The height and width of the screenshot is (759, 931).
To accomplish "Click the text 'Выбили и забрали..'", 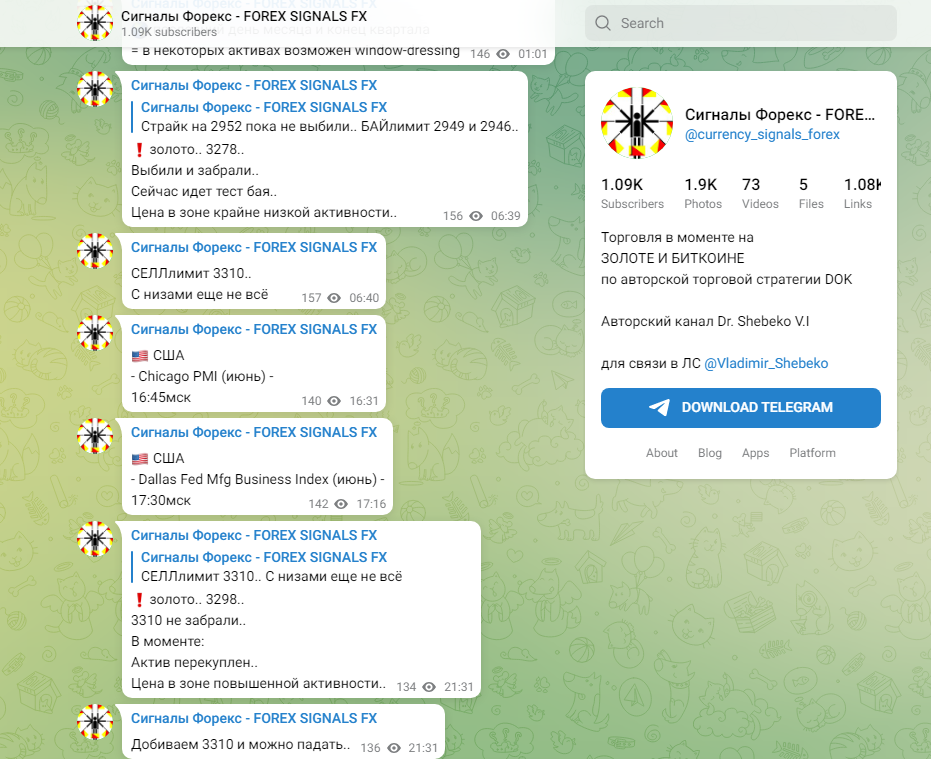I will tap(195, 170).
